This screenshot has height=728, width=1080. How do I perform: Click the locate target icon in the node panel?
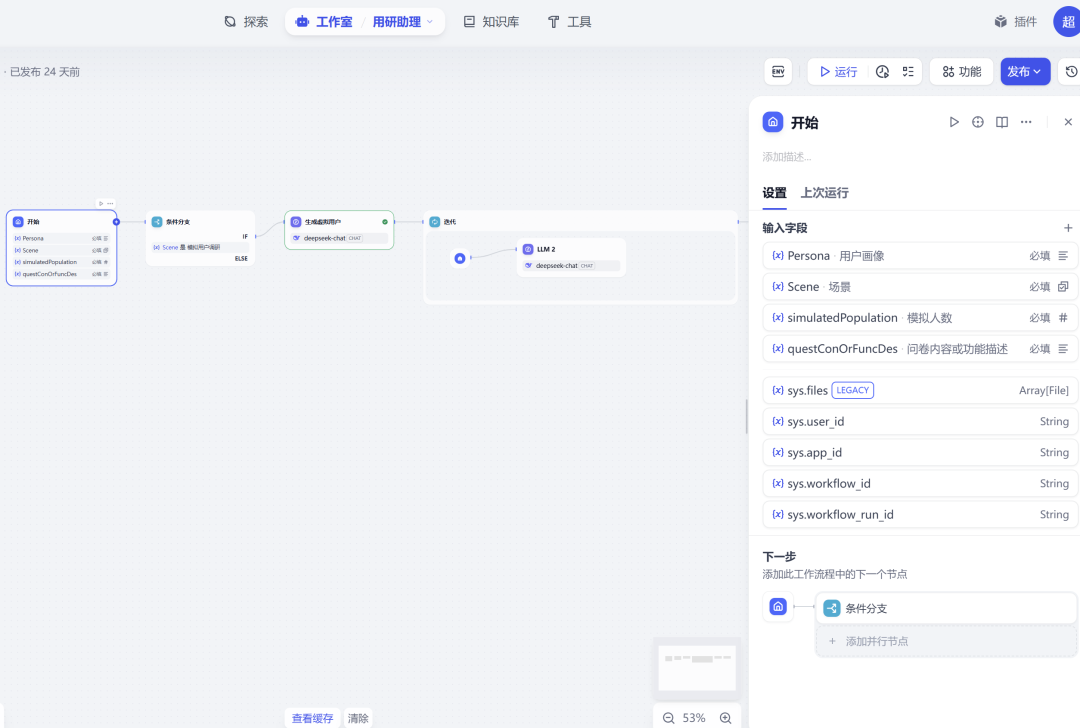click(978, 121)
